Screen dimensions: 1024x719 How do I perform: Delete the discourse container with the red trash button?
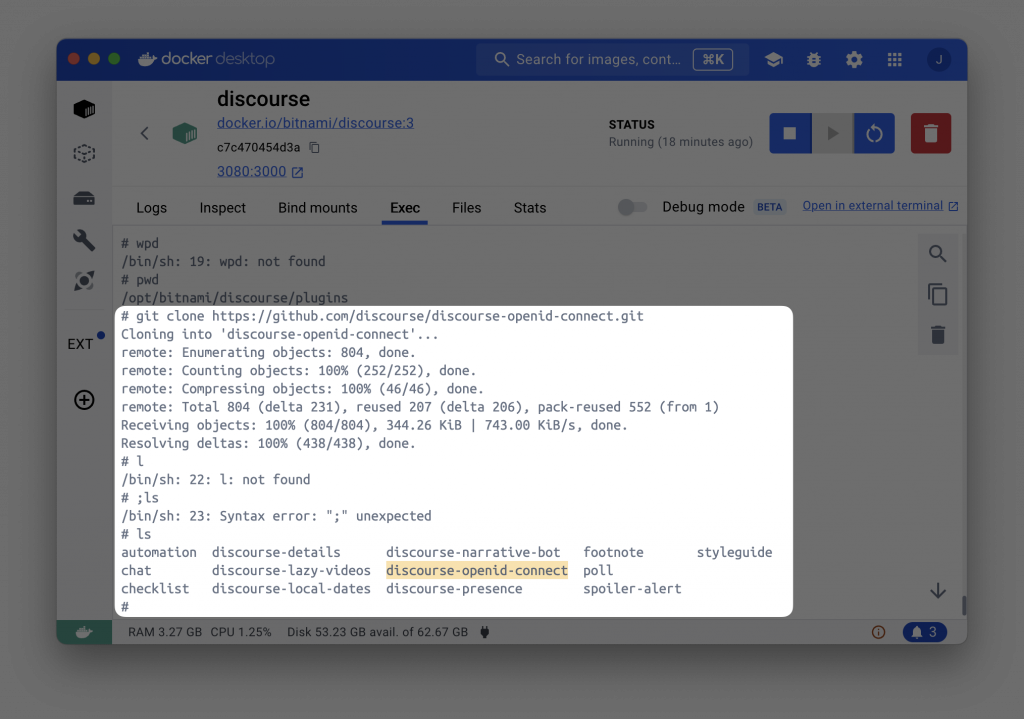[x=931, y=133]
